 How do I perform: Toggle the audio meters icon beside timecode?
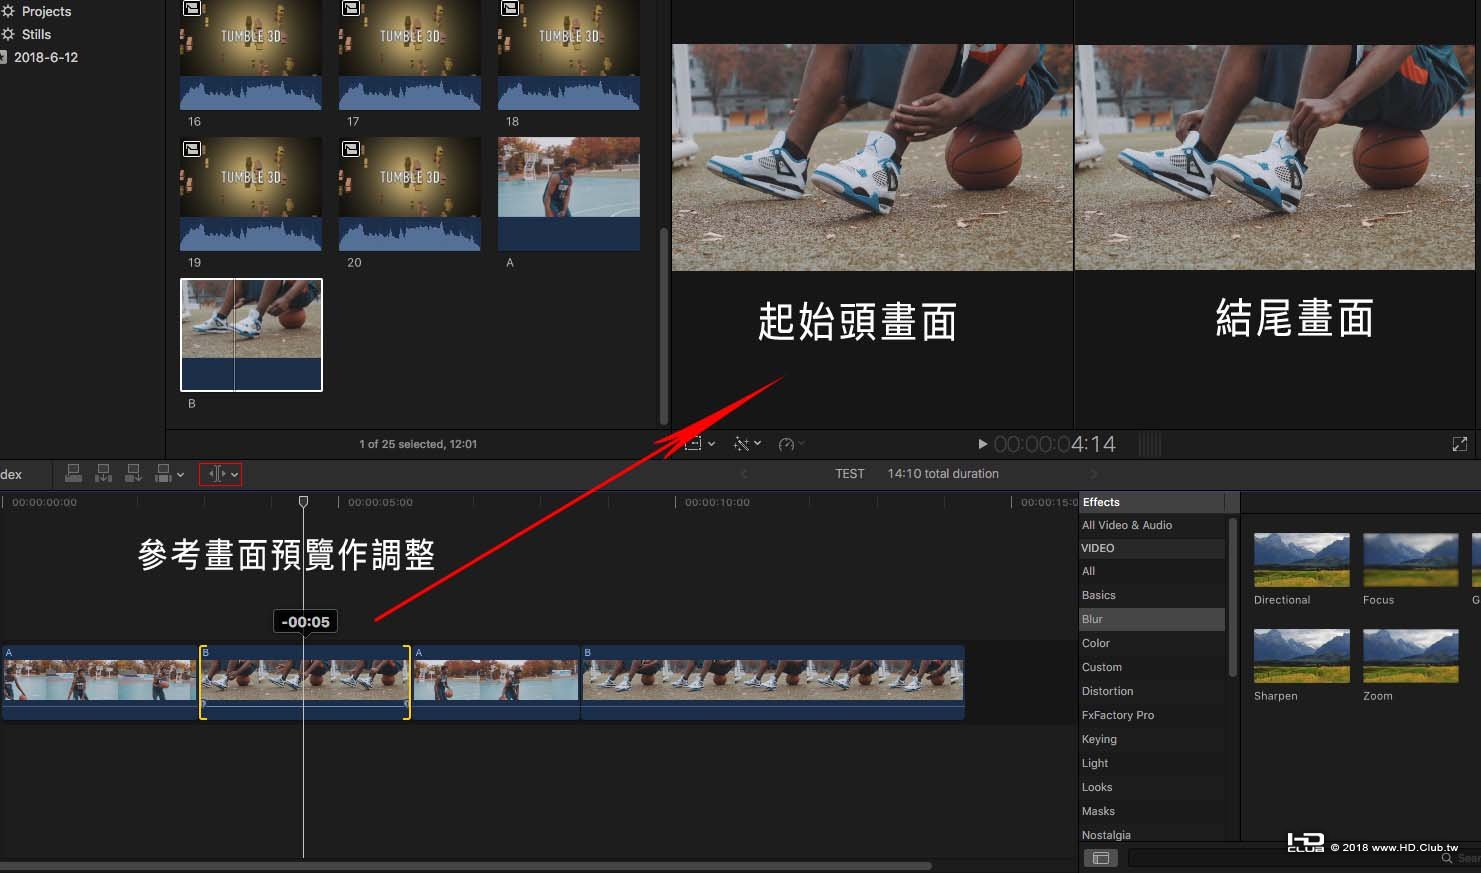(1150, 444)
